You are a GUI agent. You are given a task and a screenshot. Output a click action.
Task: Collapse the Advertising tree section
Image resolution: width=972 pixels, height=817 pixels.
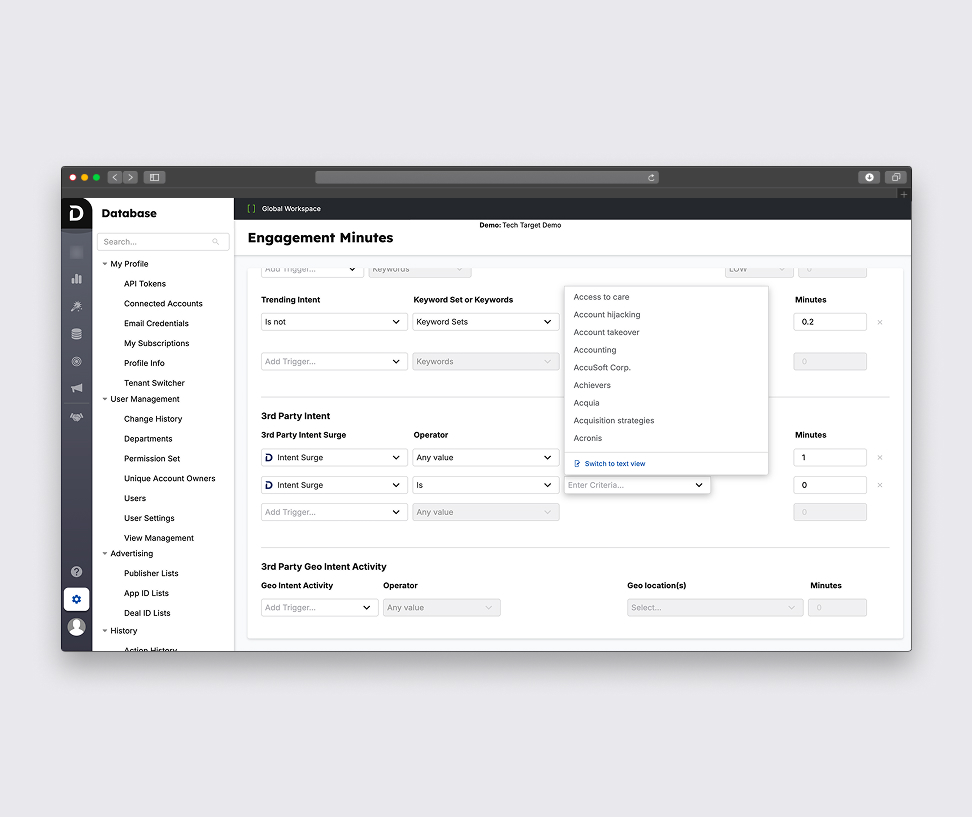click(x=105, y=554)
